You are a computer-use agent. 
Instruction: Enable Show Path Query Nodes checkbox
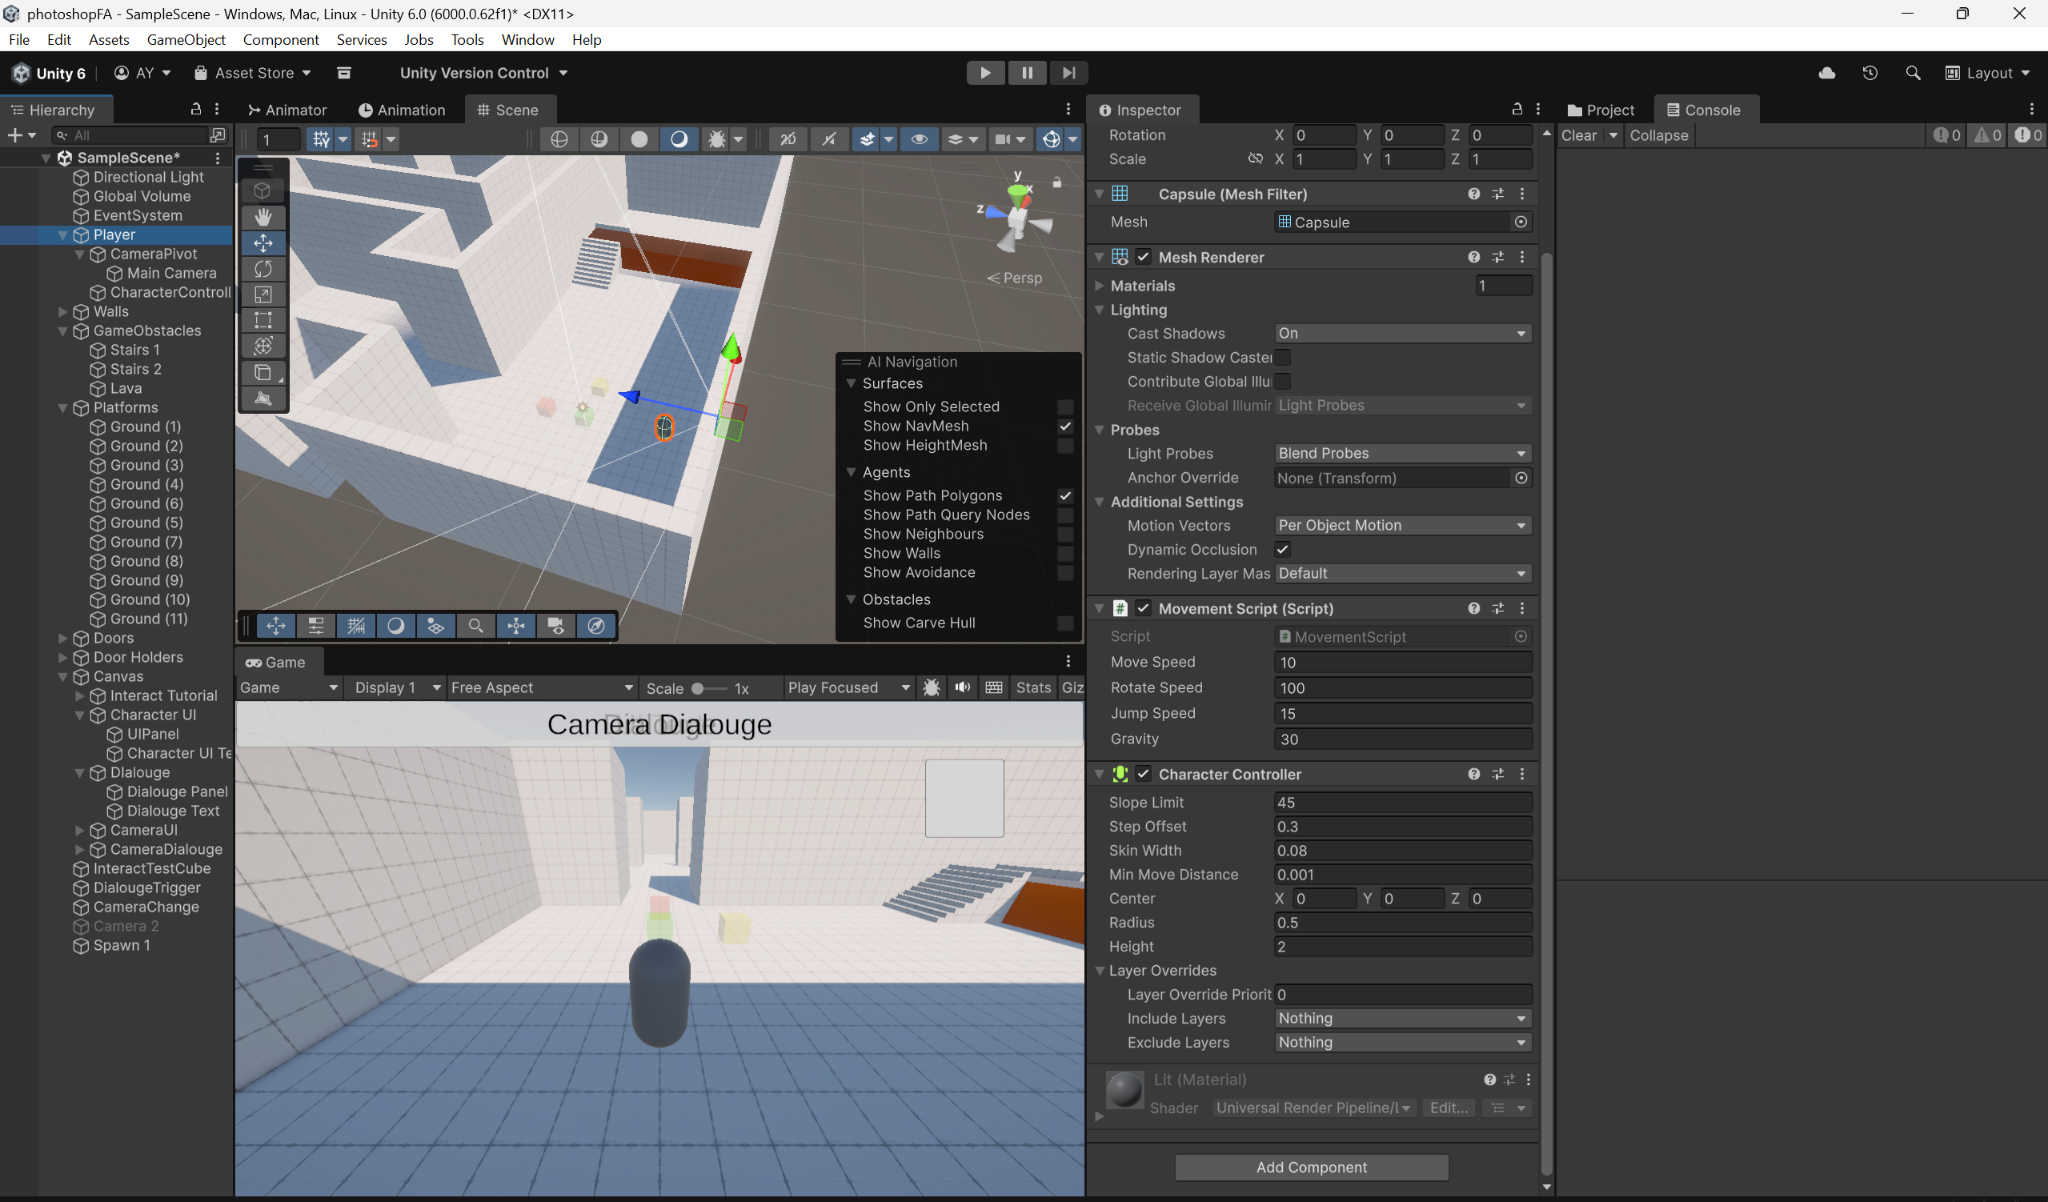(1065, 515)
